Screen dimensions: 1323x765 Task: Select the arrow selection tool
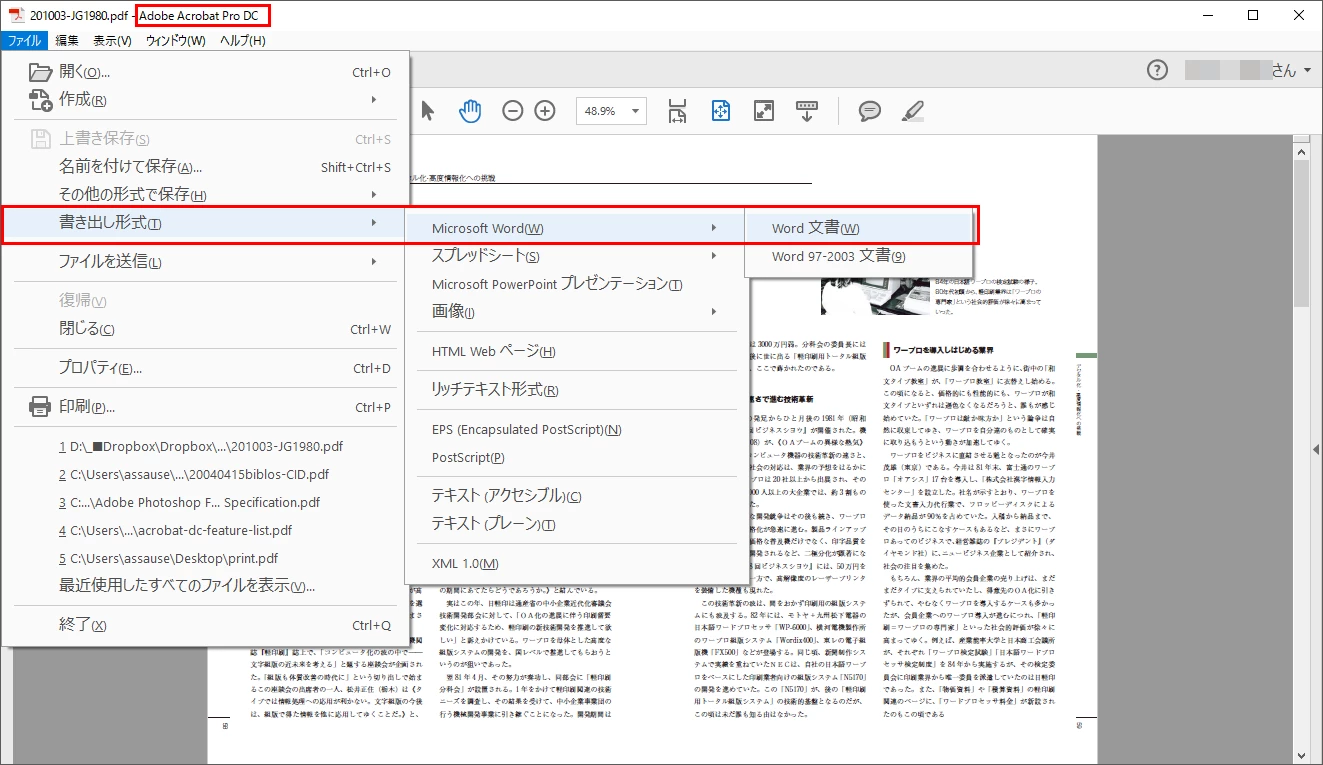click(428, 110)
